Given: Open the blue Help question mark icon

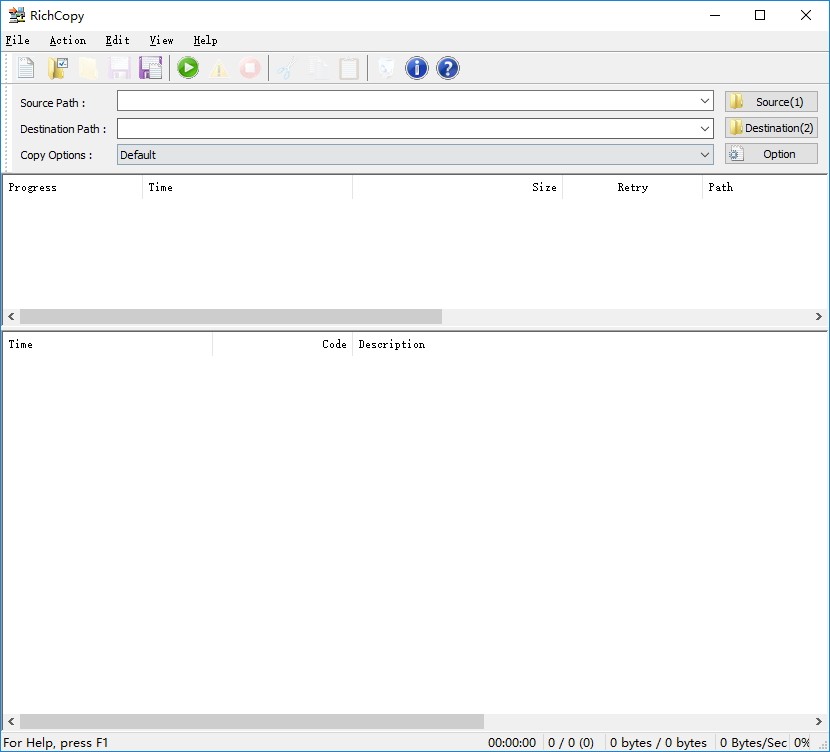Looking at the screenshot, I should tap(448, 68).
